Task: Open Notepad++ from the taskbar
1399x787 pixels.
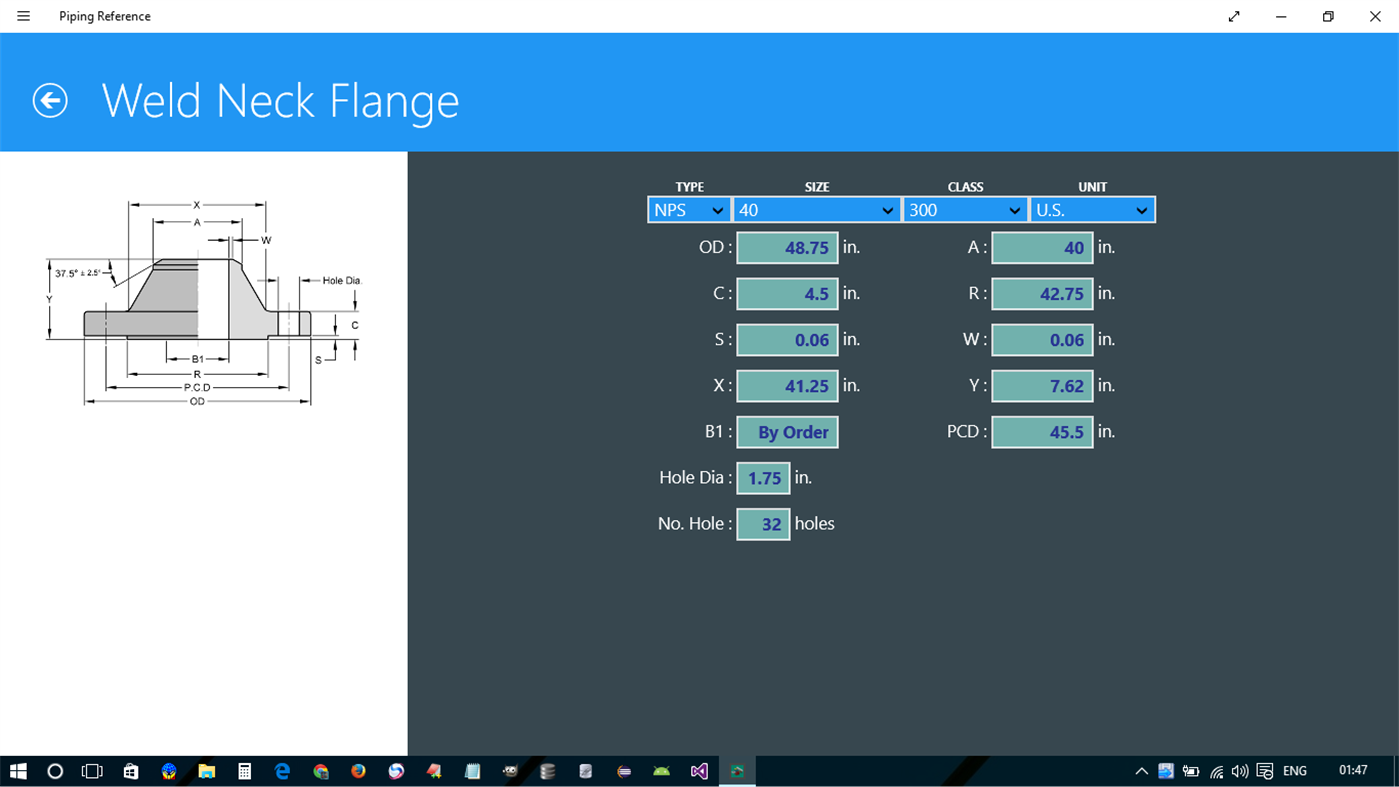Action: [x=471, y=771]
